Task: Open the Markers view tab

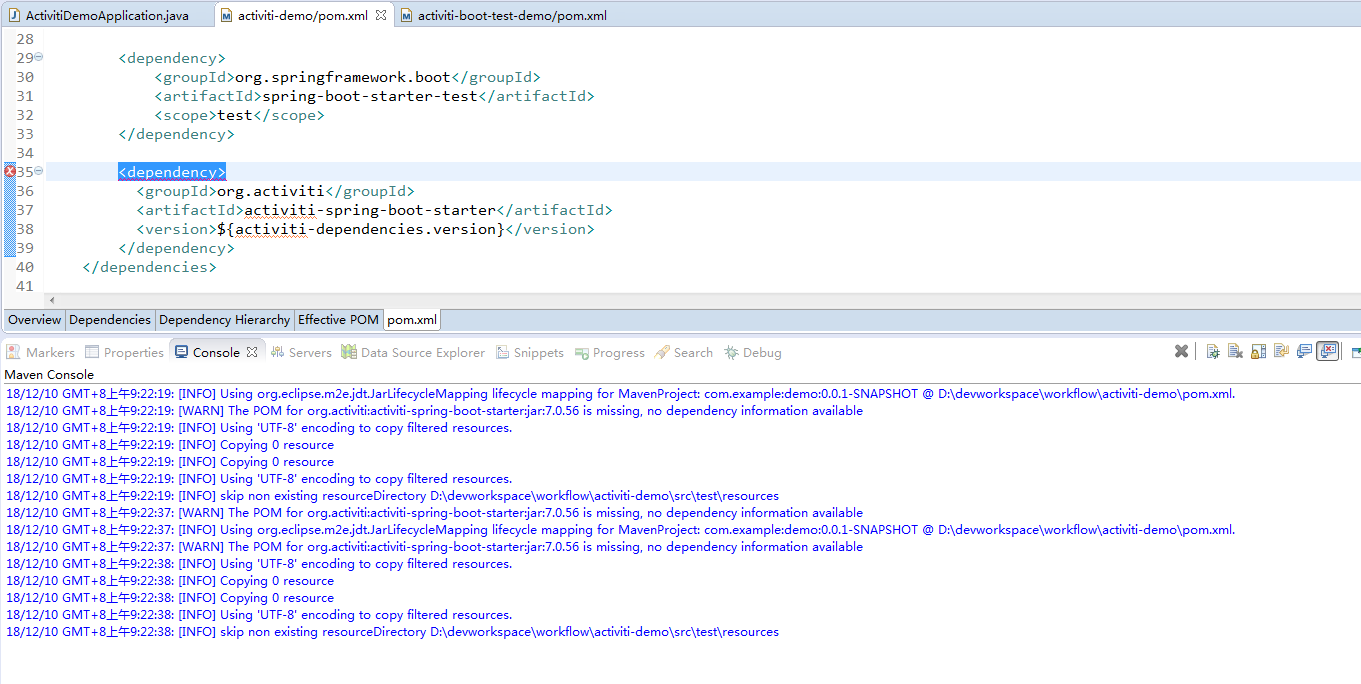Action: point(41,352)
